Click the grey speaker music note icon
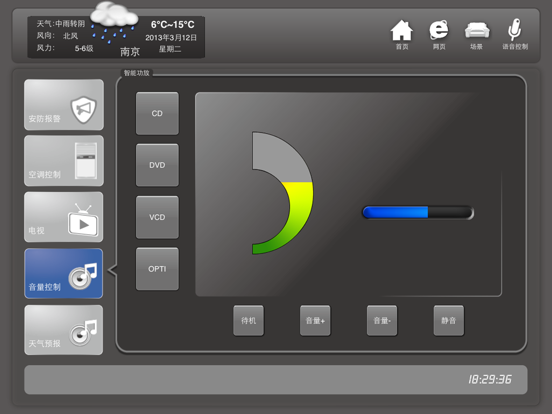Screen dimensions: 552x414 coord(83,333)
